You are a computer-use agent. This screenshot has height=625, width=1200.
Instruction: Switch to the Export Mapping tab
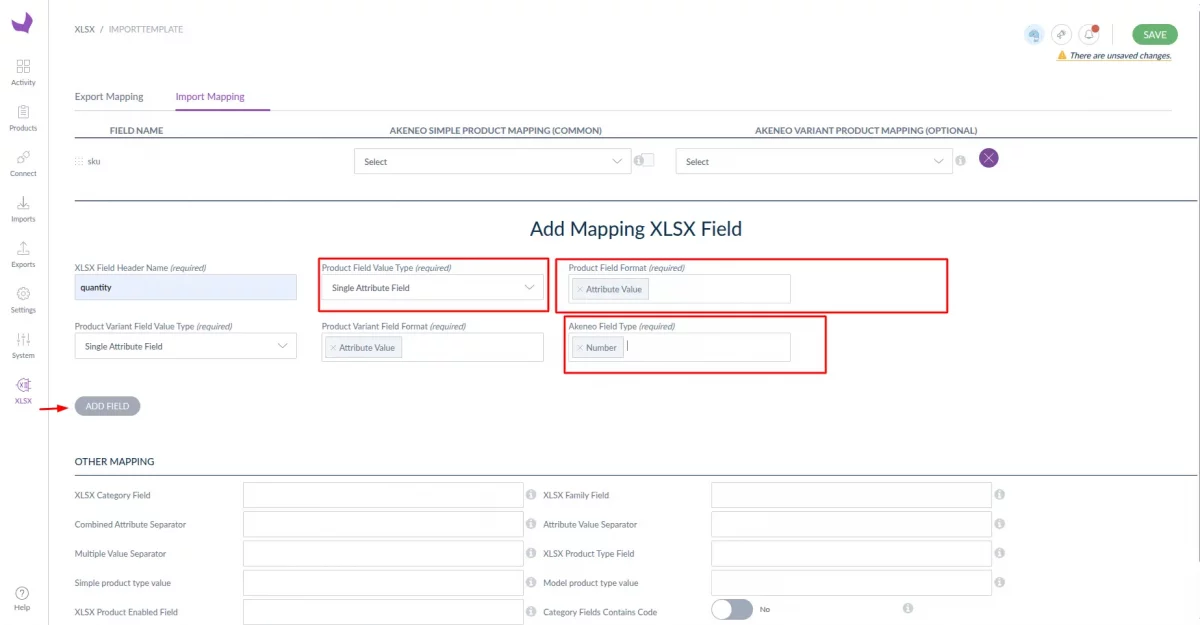109,97
